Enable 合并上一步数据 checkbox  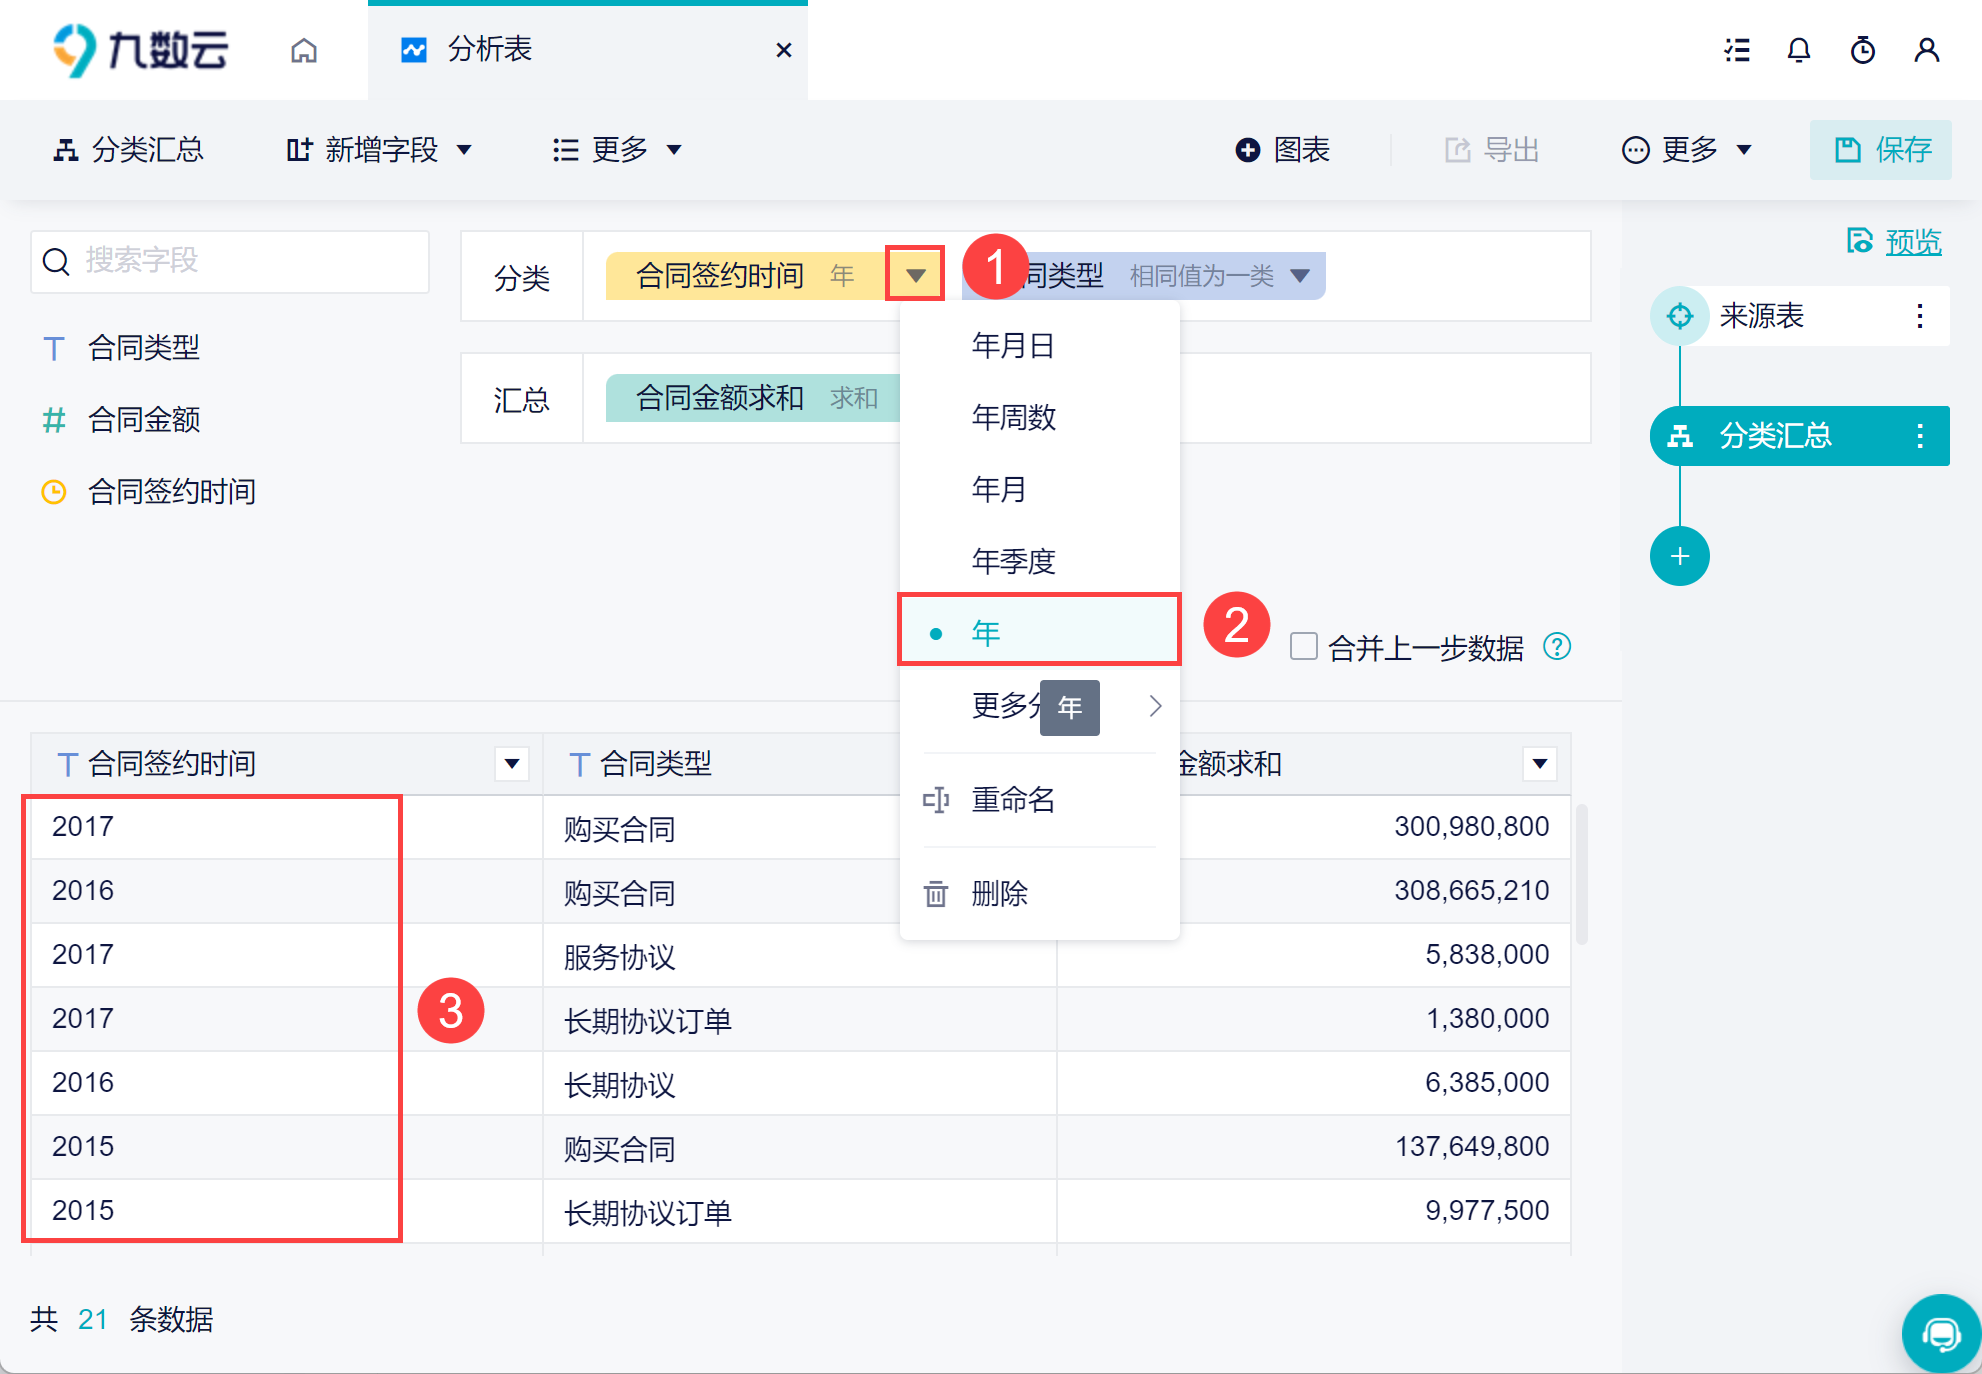[1303, 646]
